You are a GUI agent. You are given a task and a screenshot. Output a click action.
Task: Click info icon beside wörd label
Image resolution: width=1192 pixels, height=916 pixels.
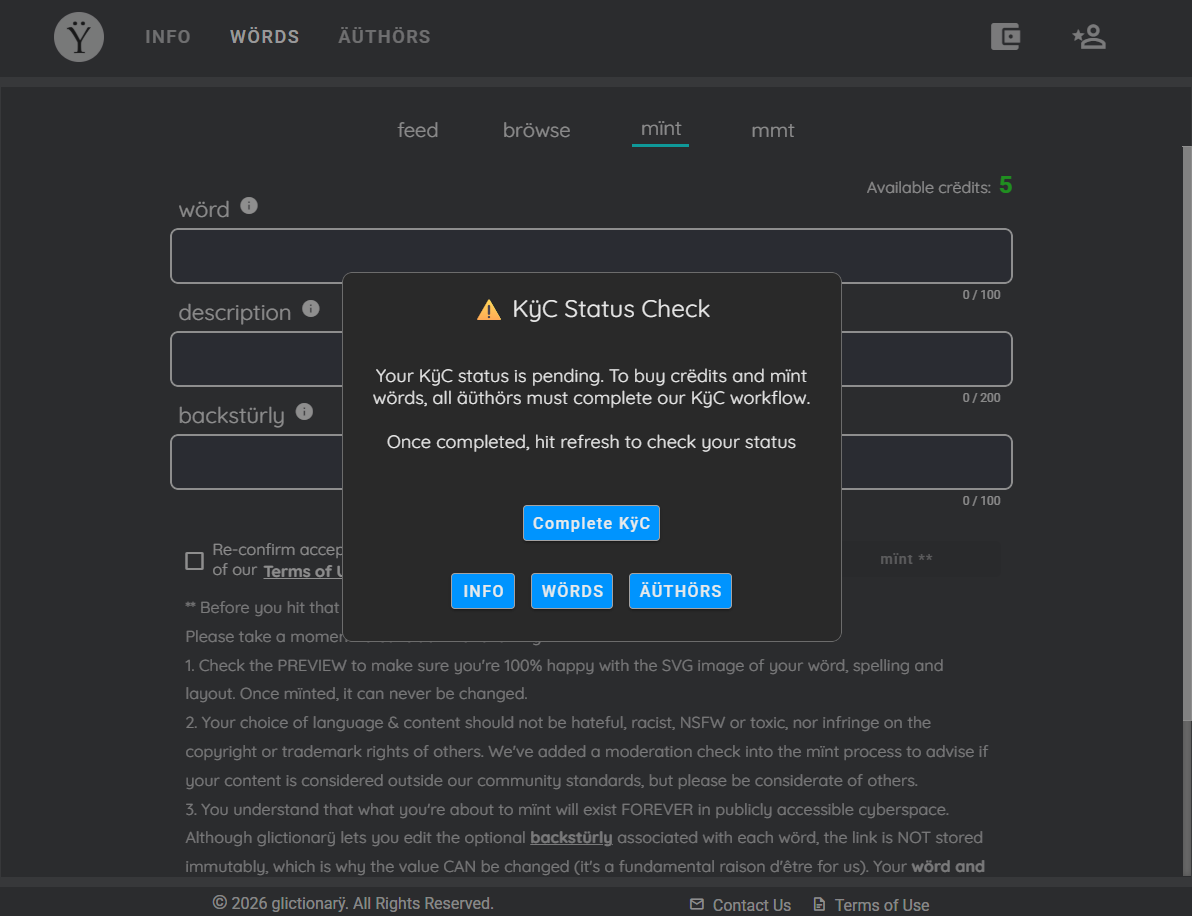point(249,205)
